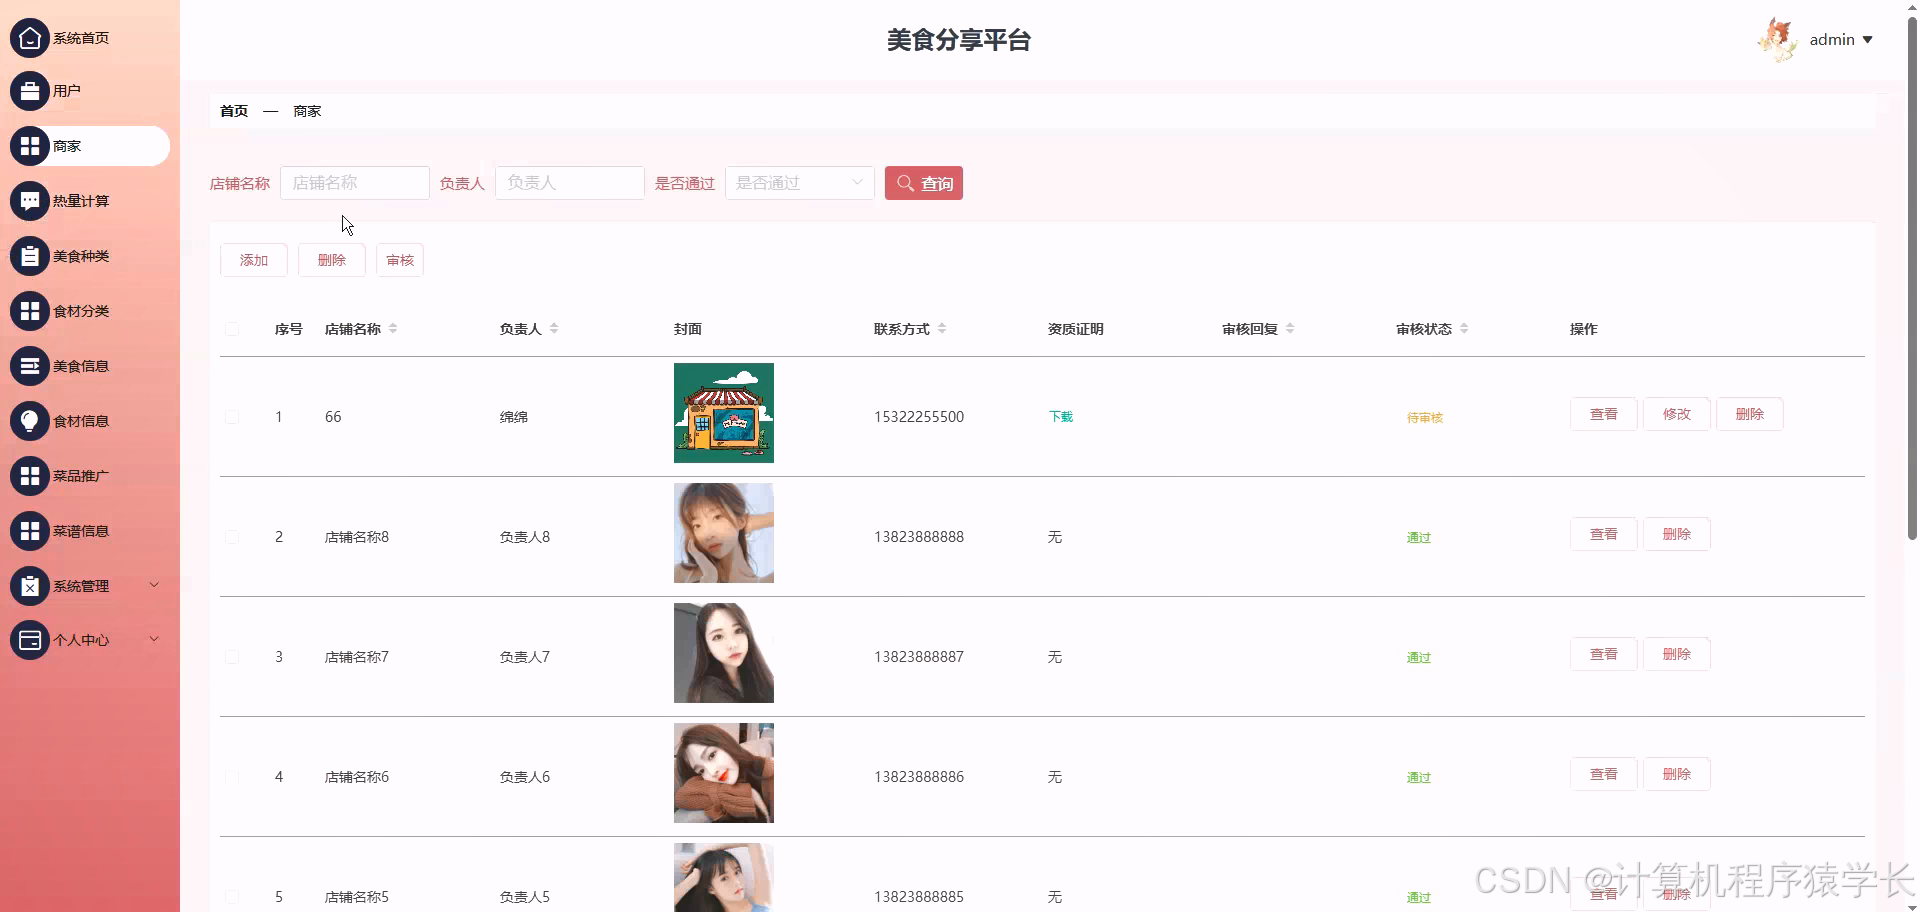
Task: Sort 店铺名称 column with arrows
Action: [393, 329]
